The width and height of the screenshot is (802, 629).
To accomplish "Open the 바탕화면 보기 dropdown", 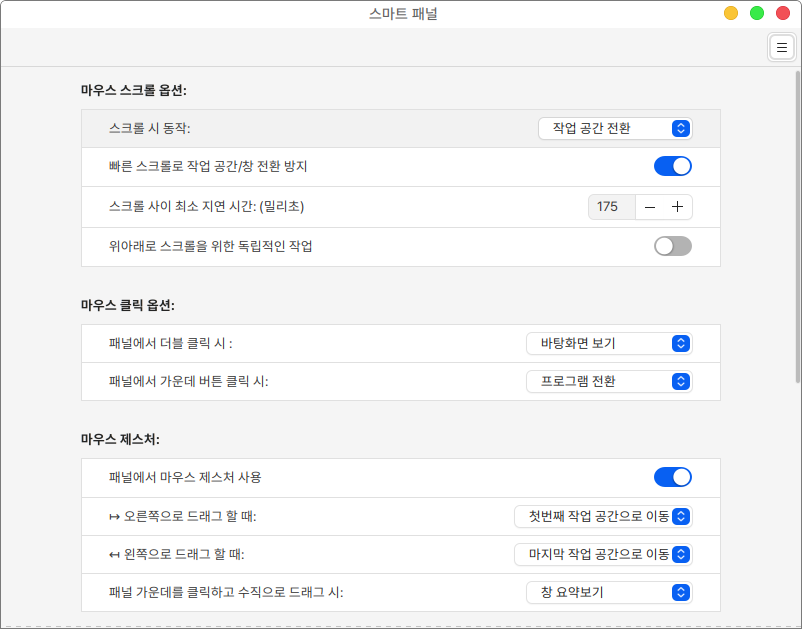I will (x=608, y=343).
